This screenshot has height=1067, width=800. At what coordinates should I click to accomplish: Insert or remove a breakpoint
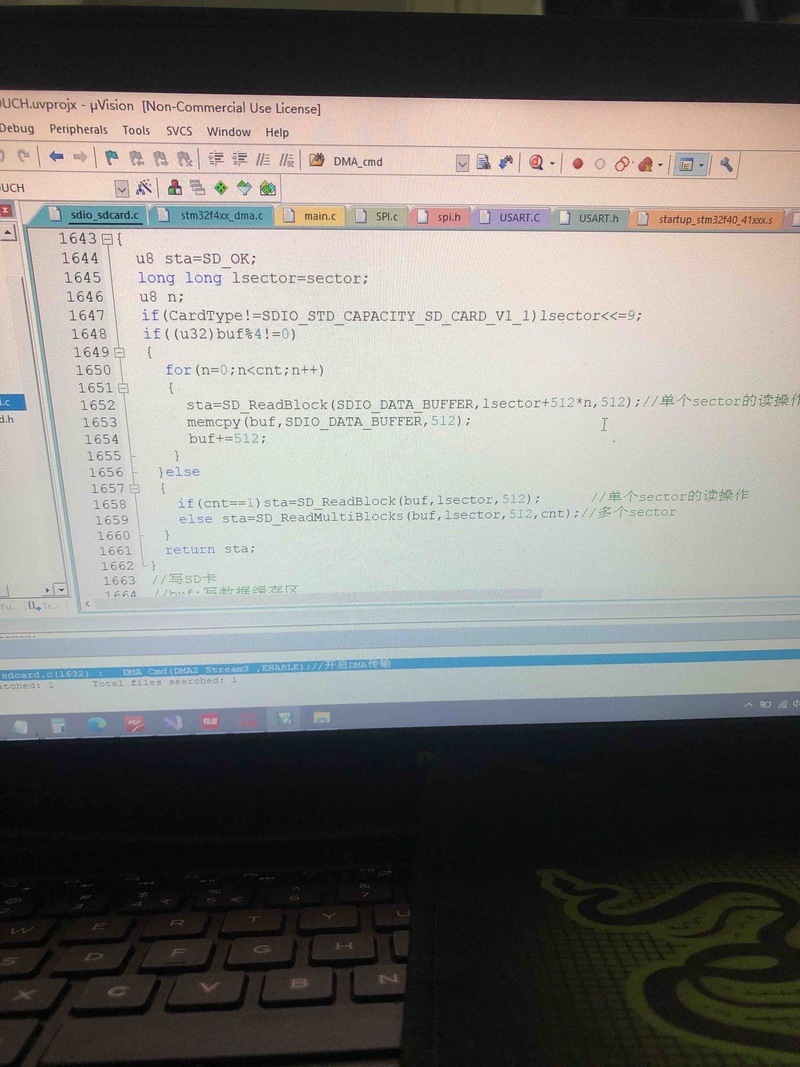[x=578, y=164]
